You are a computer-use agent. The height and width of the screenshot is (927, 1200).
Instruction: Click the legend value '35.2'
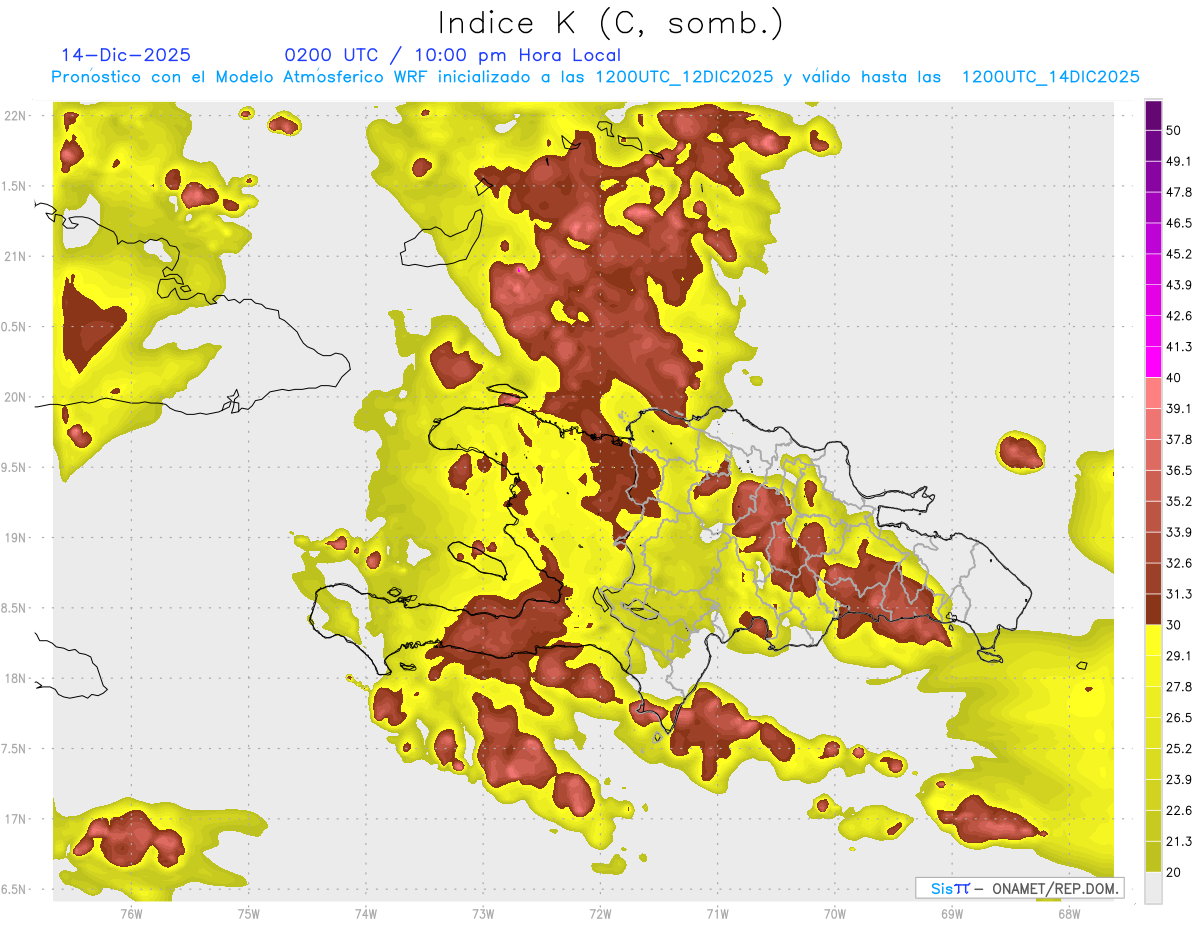pos(1179,501)
